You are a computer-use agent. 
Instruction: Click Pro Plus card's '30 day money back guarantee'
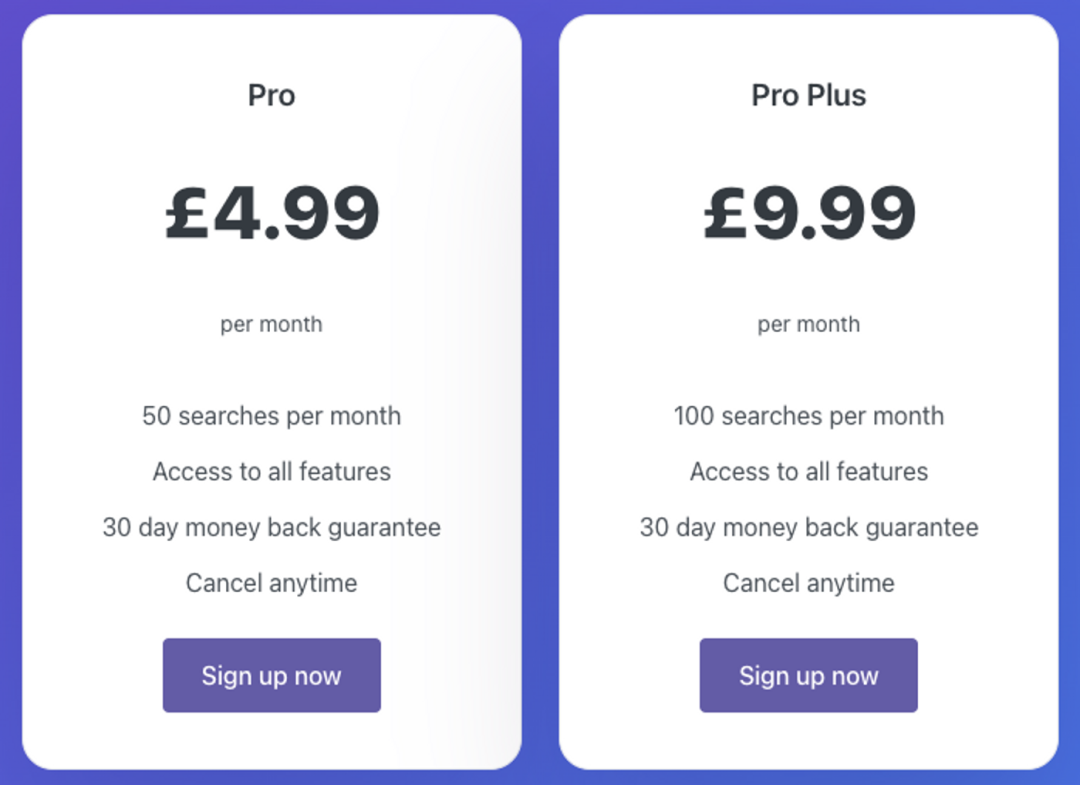[x=808, y=527]
